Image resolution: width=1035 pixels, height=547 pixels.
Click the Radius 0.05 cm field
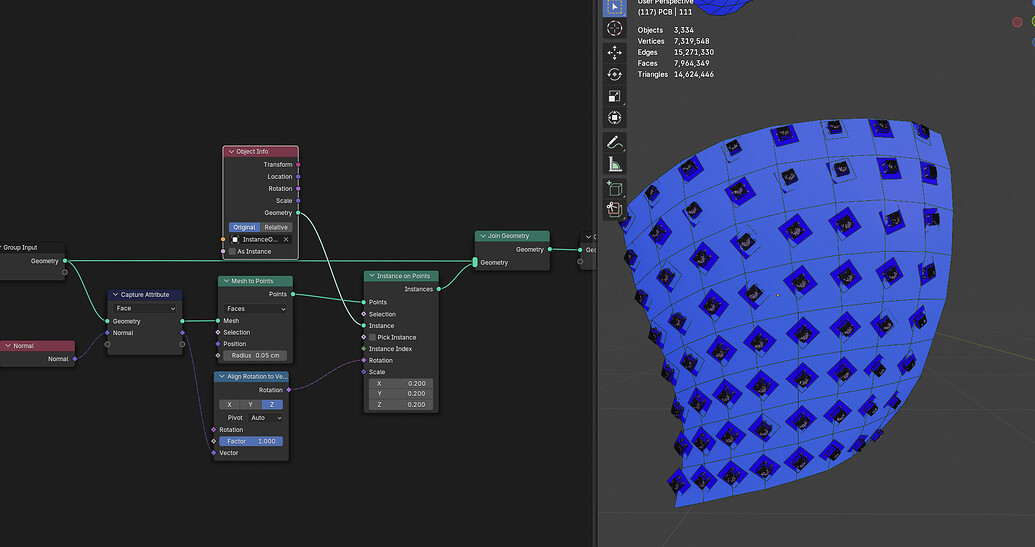255,355
